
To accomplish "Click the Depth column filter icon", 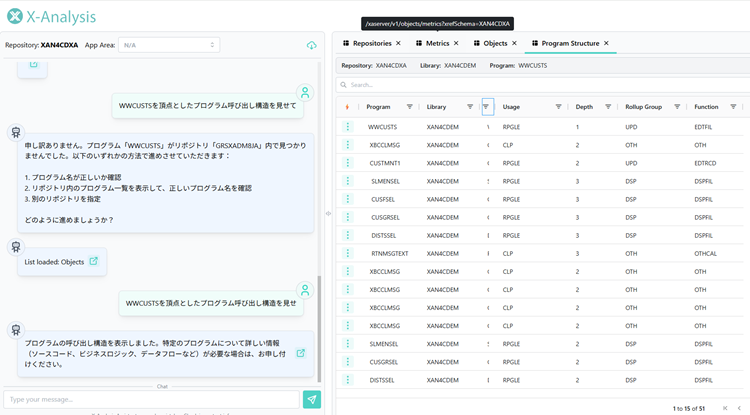I will click(608, 107).
